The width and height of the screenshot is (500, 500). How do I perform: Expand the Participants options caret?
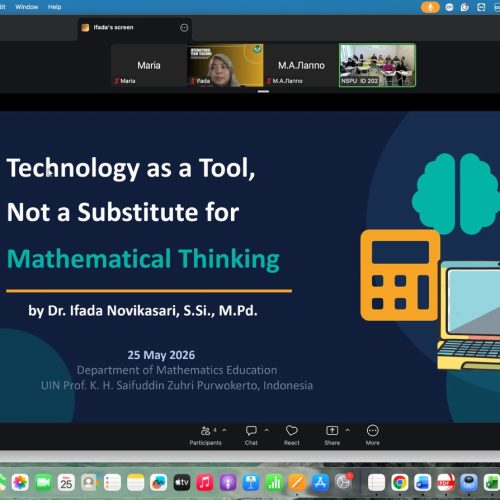(224, 430)
